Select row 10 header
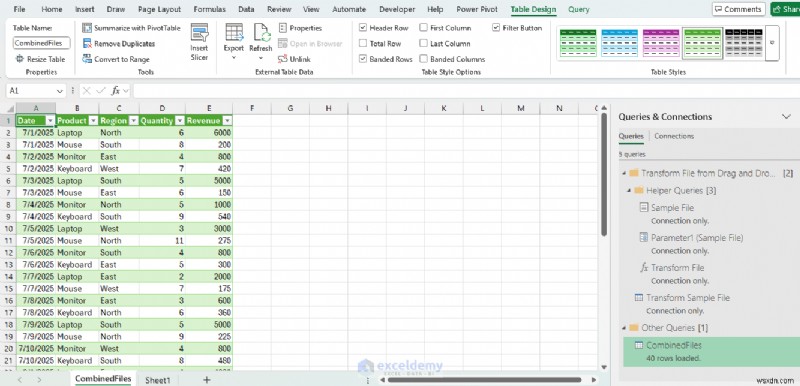Viewport: 800px width, 386px height. click(x=8, y=228)
